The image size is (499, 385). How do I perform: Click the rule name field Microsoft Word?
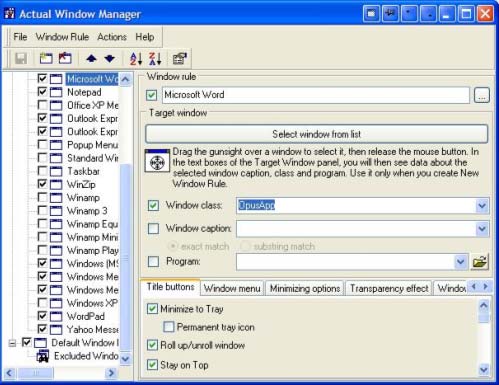316,95
